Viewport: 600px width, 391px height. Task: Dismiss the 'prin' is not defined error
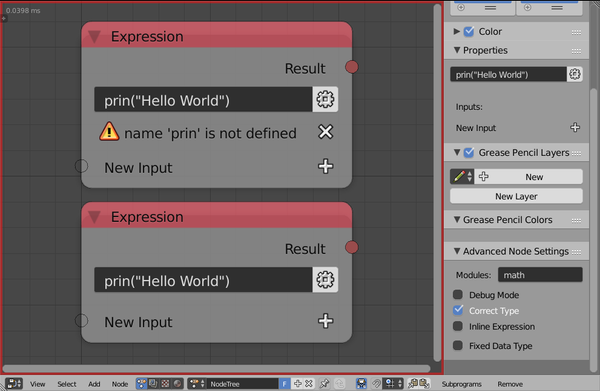(325, 132)
